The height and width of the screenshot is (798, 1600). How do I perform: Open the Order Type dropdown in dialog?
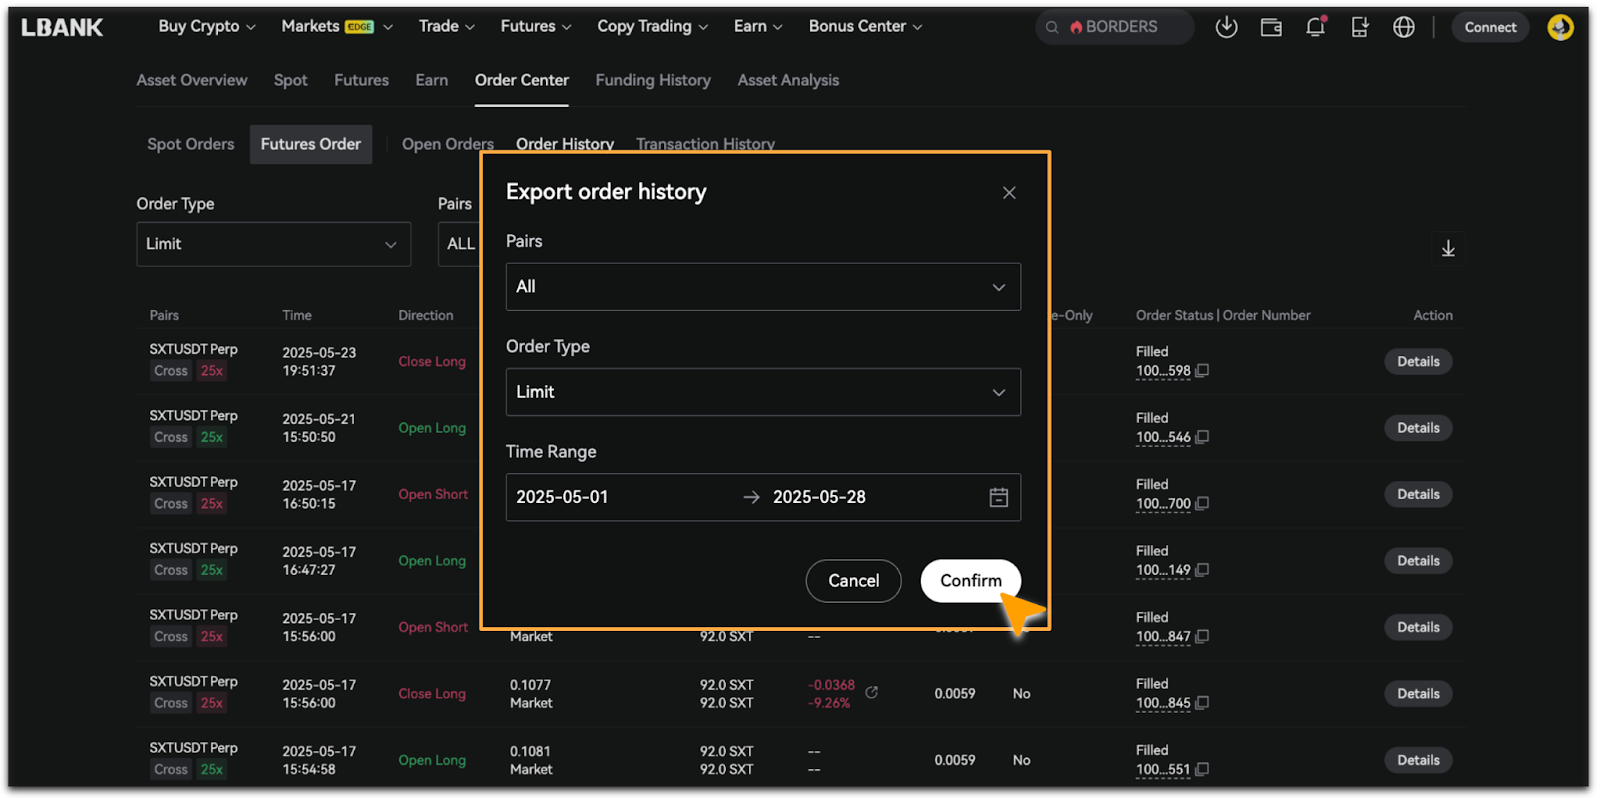[762, 392]
